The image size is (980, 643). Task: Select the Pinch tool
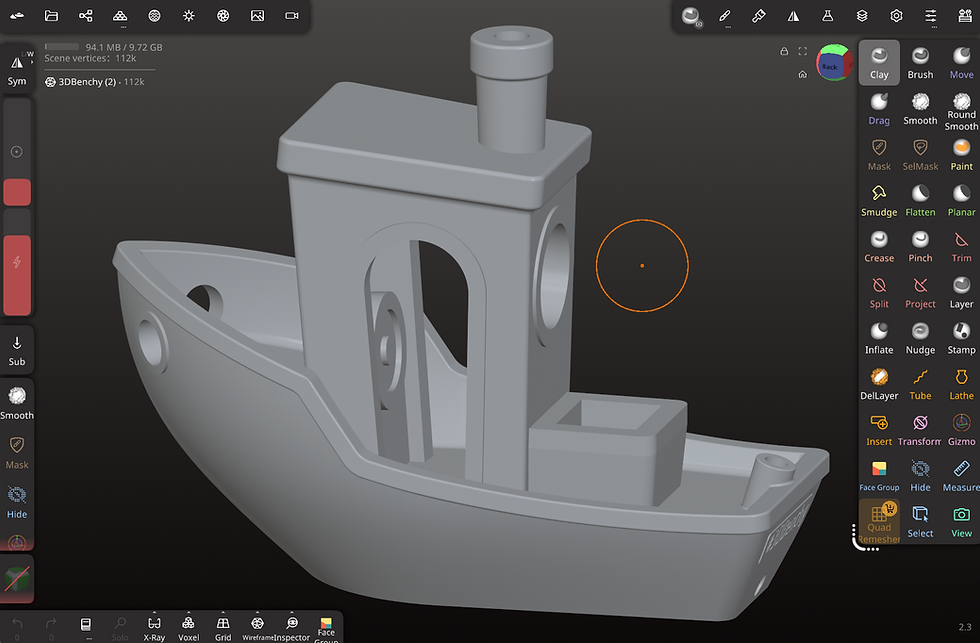920,246
